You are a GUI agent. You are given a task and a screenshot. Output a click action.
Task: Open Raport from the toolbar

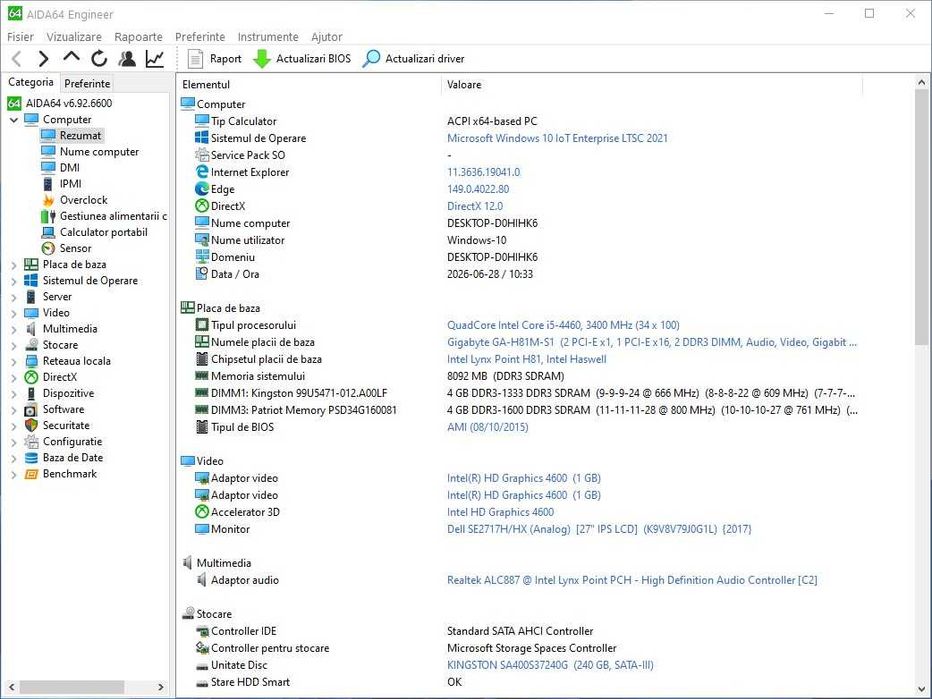pyautogui.click(x=215, y=59)
